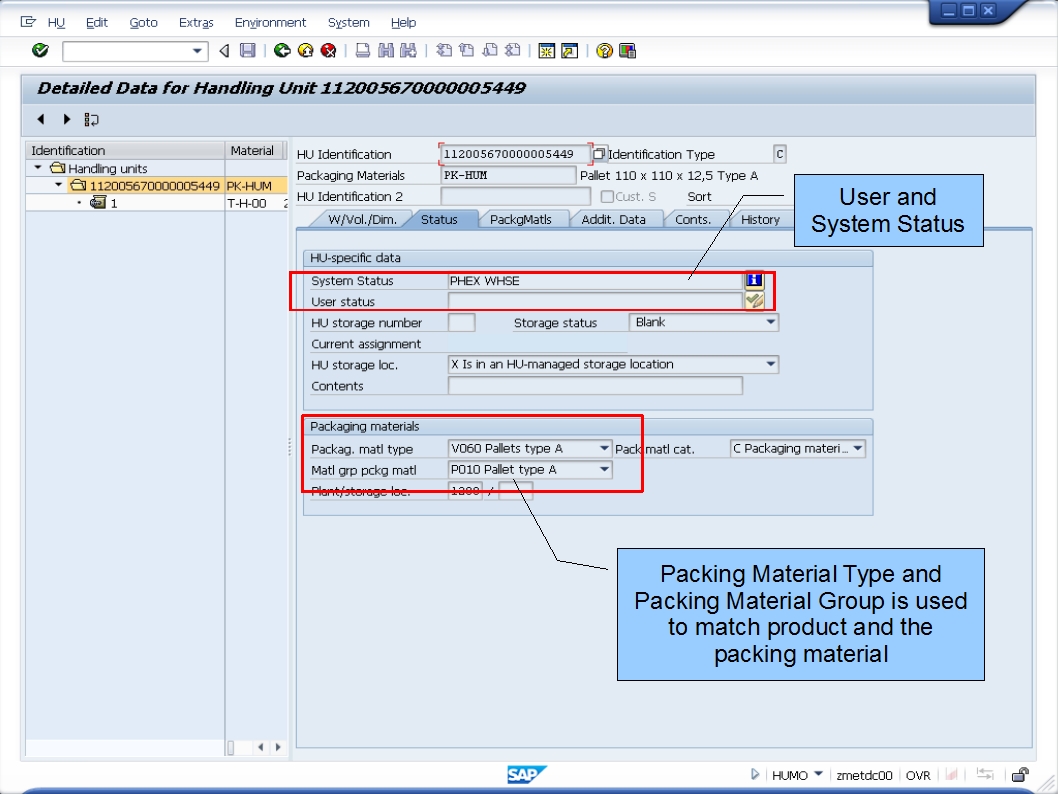
Task: Click the Continue (Enter) checkmark button
Action: click(x=40, y=50)
